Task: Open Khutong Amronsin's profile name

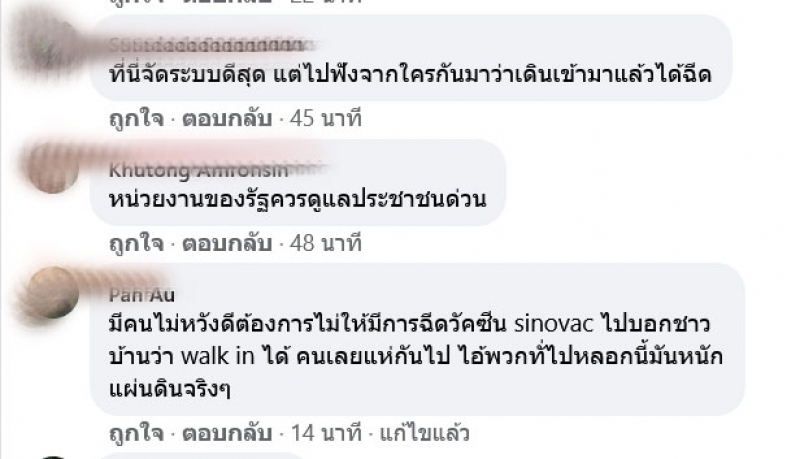Action: coord(199,170)
